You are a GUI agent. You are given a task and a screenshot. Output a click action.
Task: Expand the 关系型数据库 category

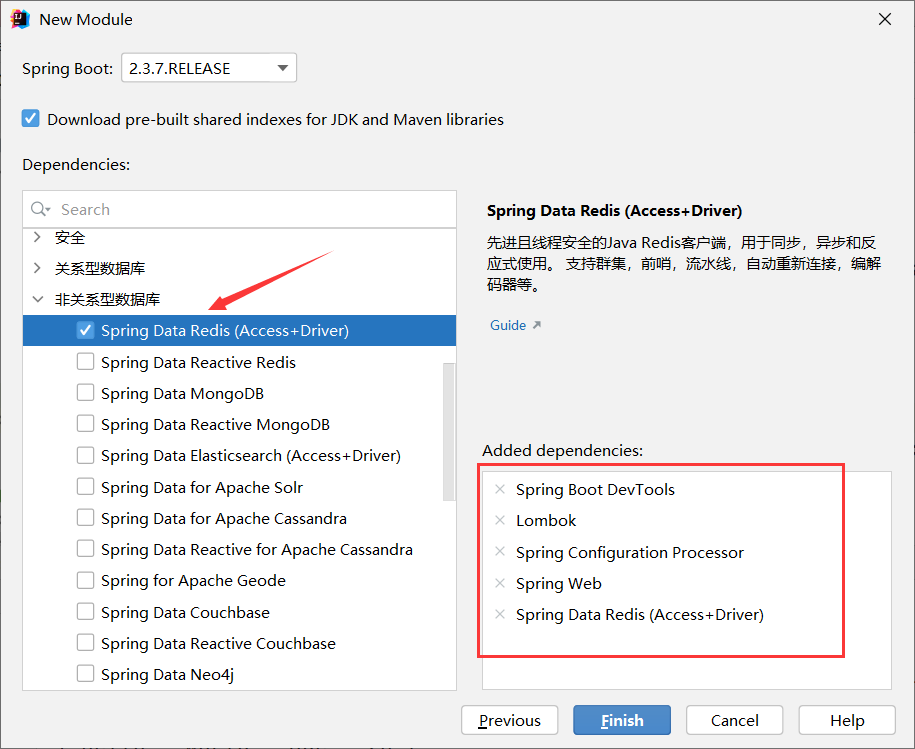tap(37, 268)
